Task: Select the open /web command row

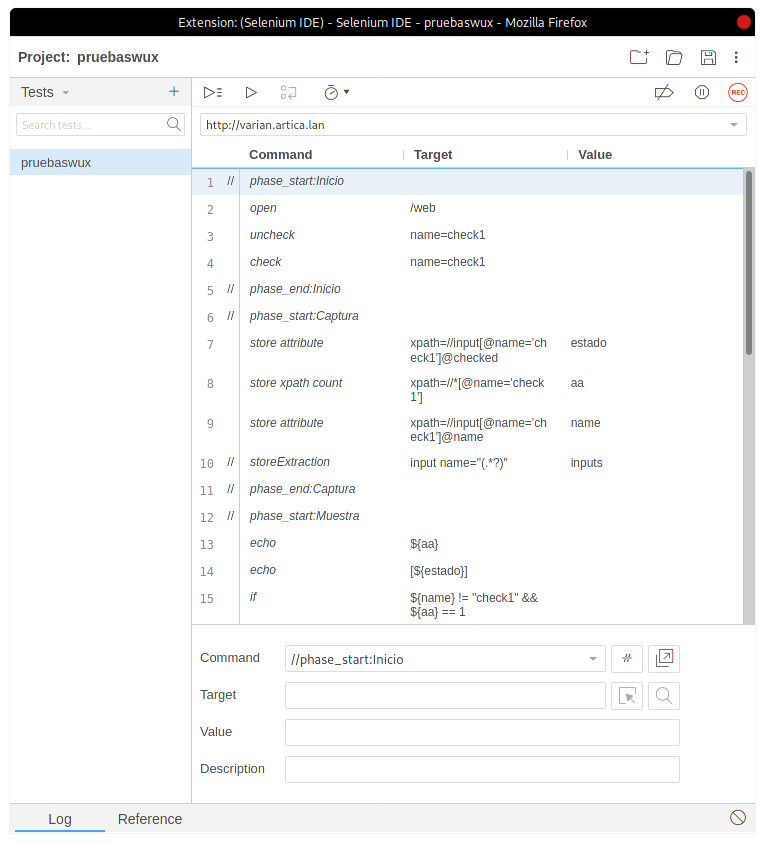Action: [467, 209]
